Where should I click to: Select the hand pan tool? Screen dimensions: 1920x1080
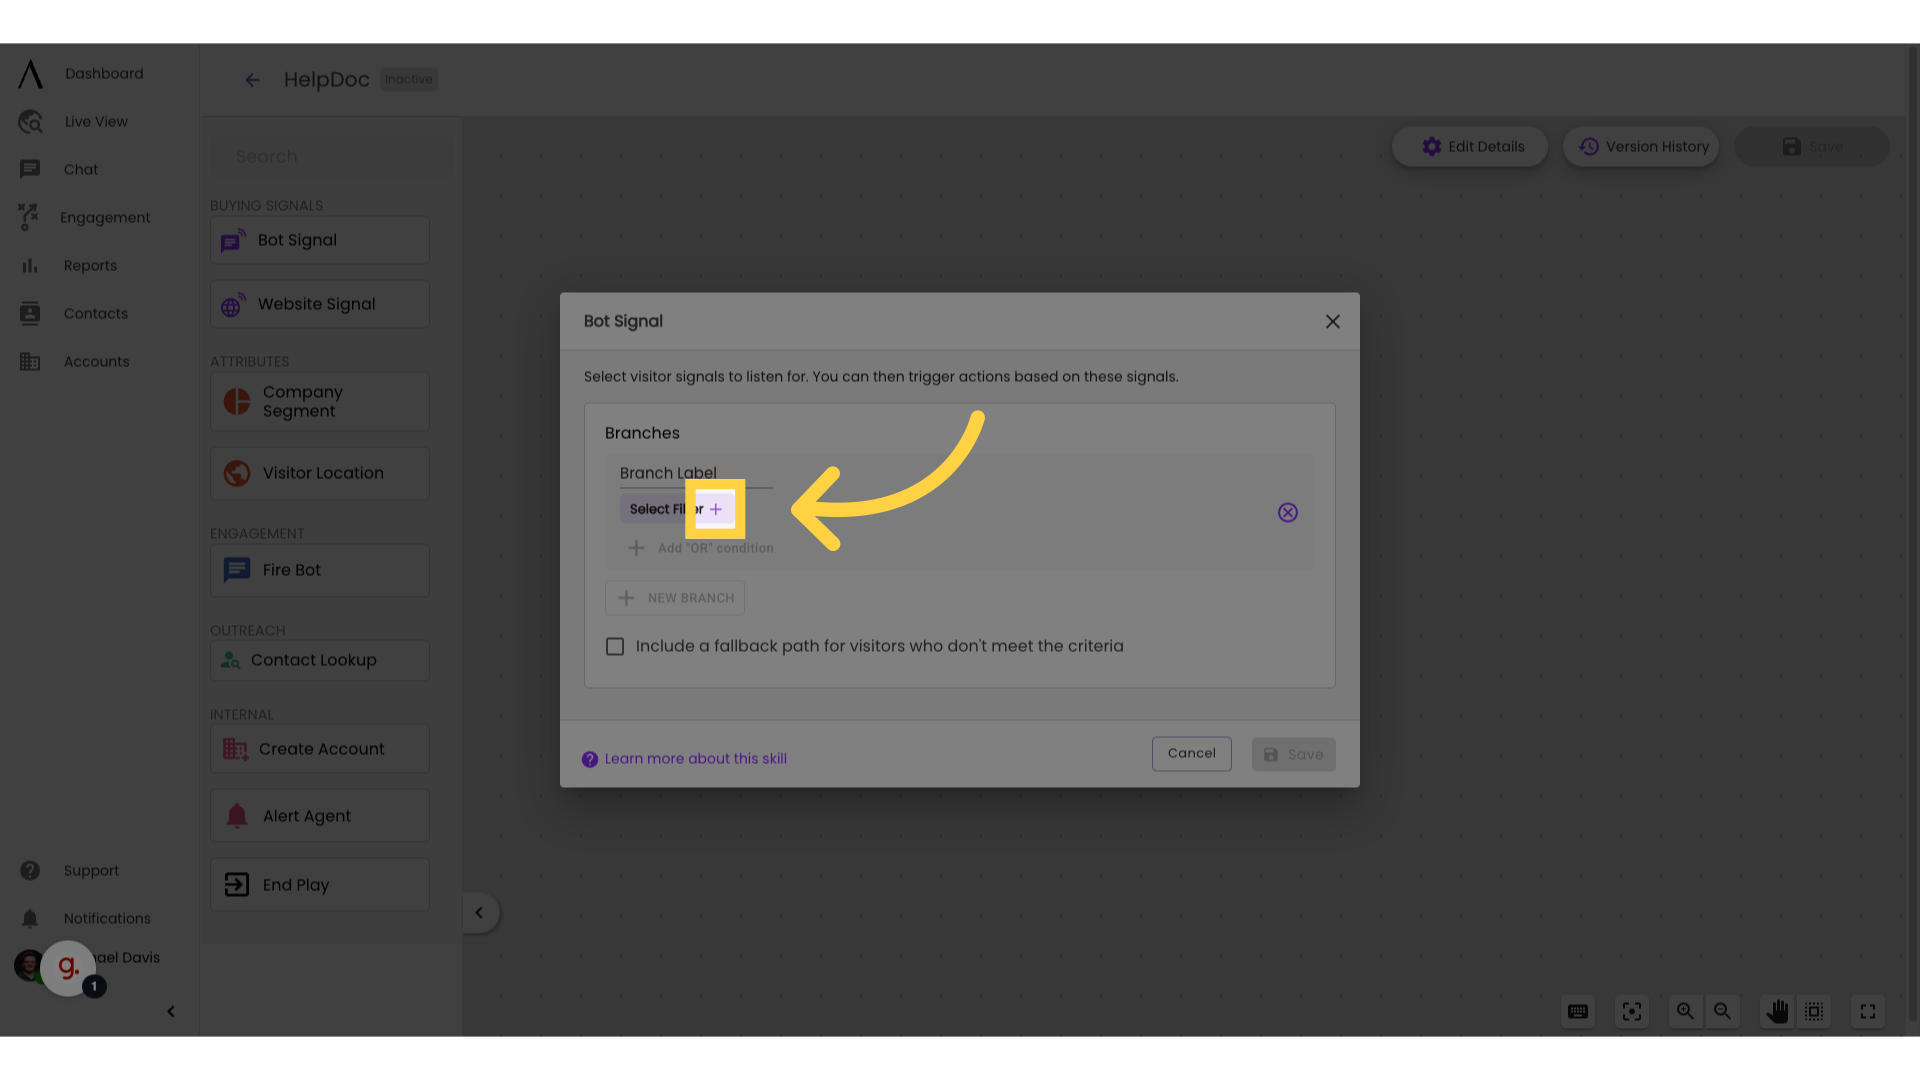coord(1777,1011)
